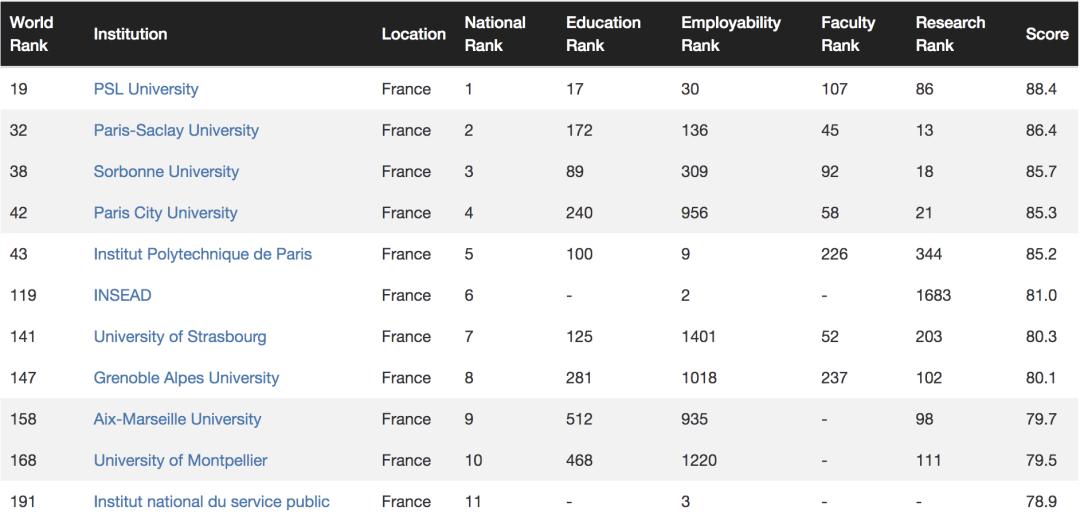Click the Sorbonne University link
Image resolution: width=1080 pixels, height=518 pixels.
point(166,171)
